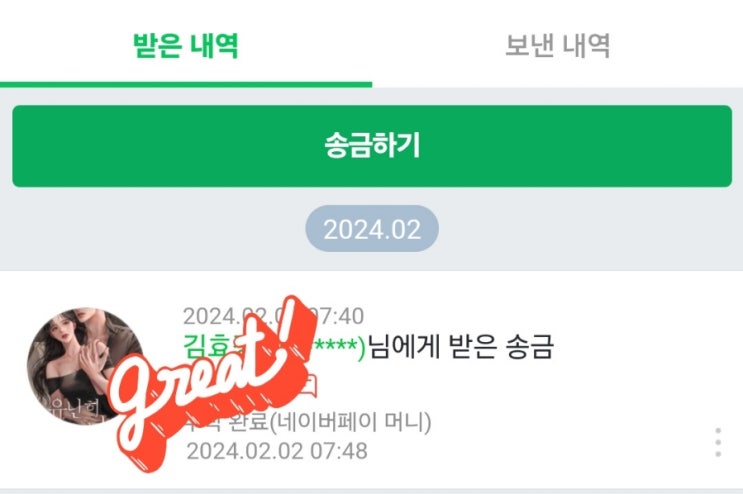Tap the green 송금하기 button
Screen dimensions: 743x494
tap(372, 146)
